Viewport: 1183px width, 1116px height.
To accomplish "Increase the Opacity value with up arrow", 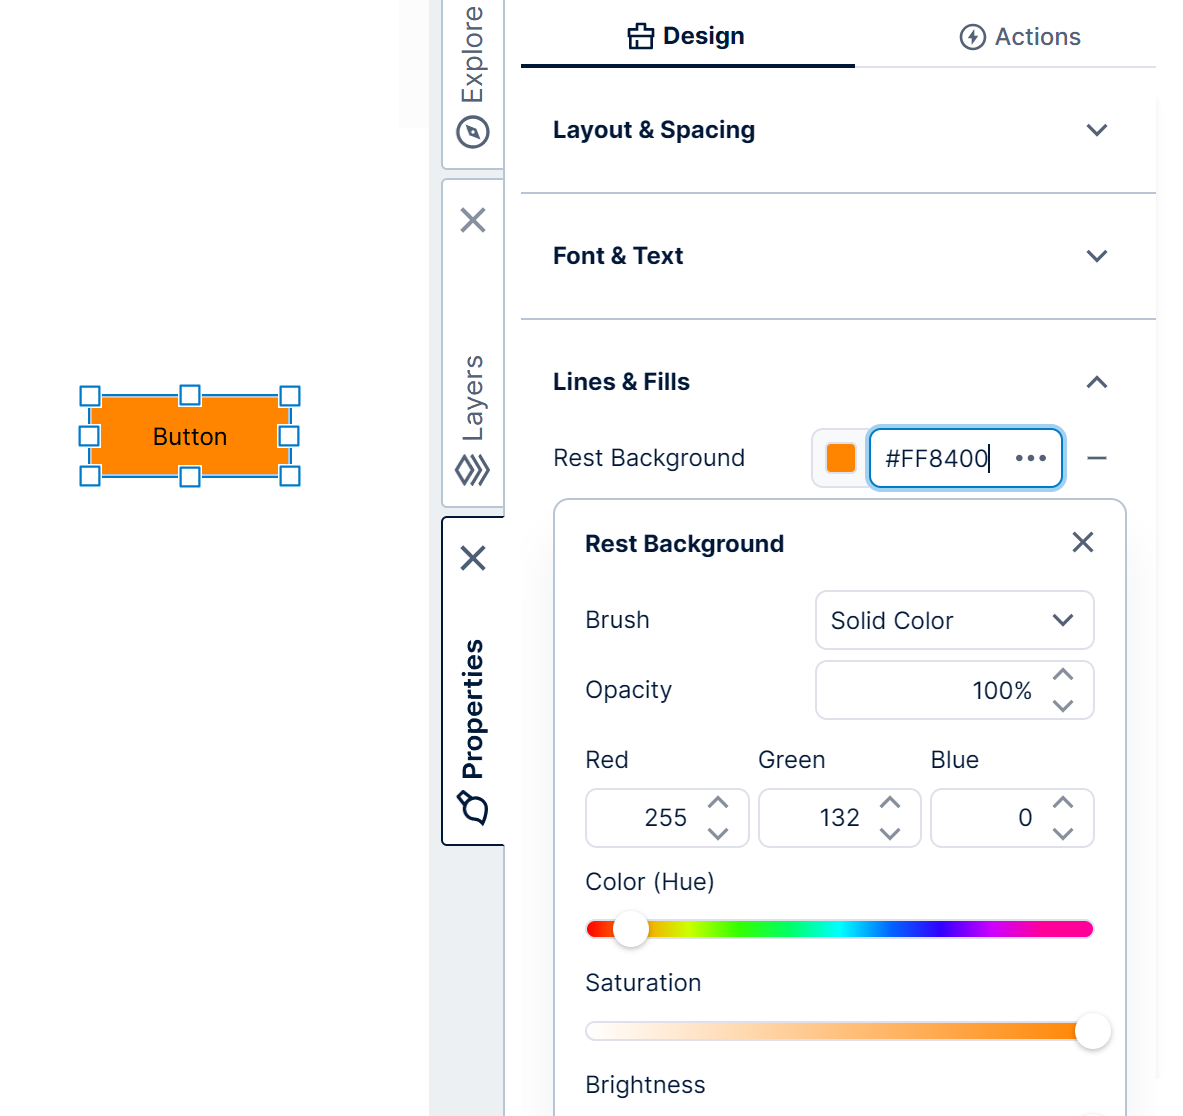I will tap(1063, 675).
